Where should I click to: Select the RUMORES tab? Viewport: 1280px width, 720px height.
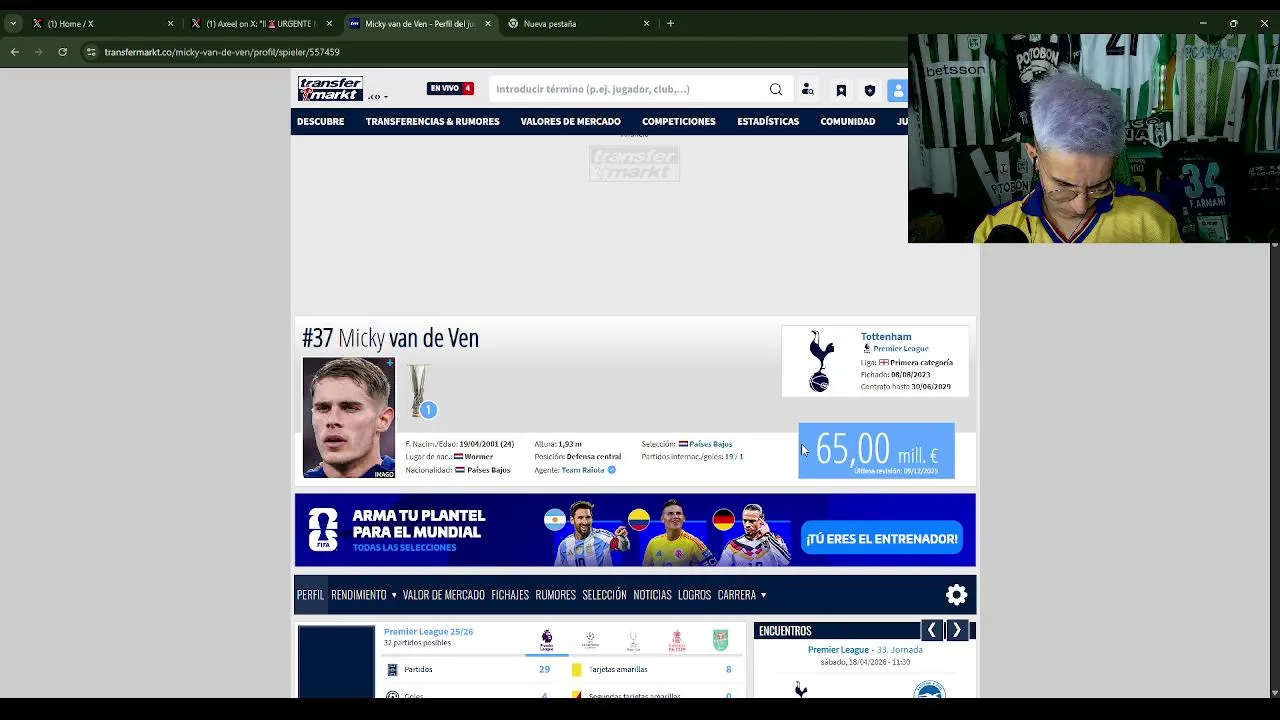(555, 595)
